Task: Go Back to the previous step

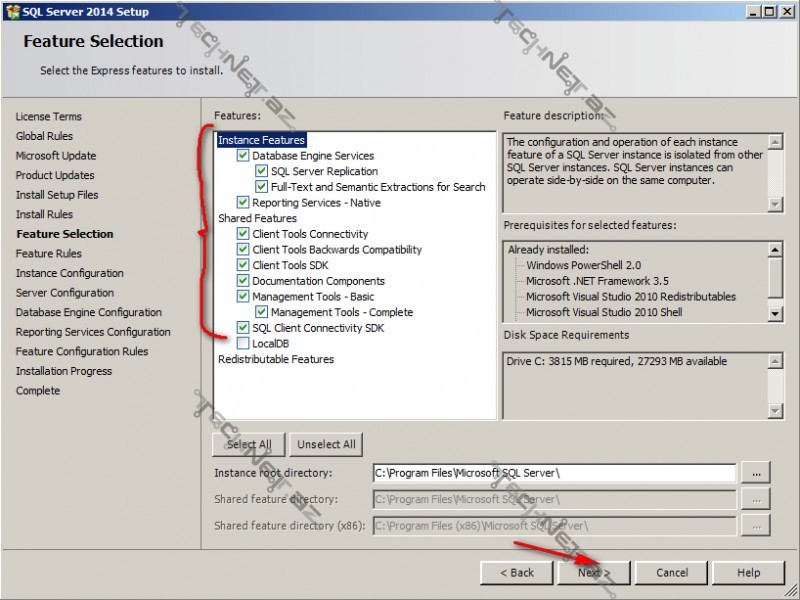Action: point(516,573)
